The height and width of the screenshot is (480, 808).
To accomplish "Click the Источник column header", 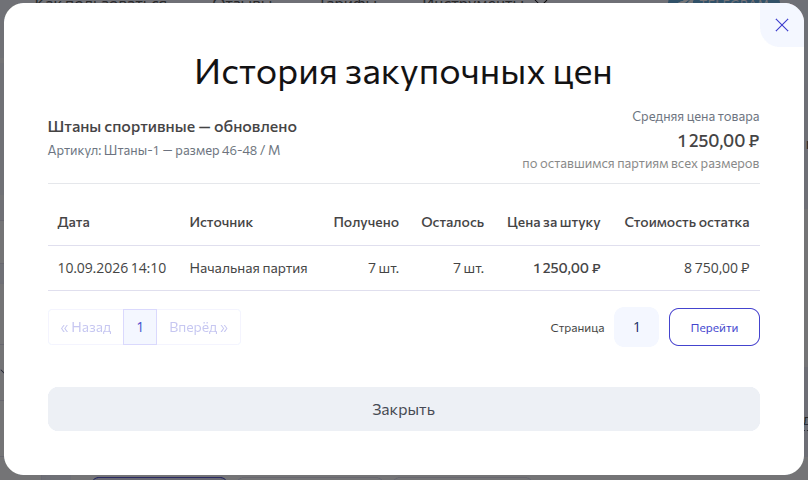I will (221, 222).
